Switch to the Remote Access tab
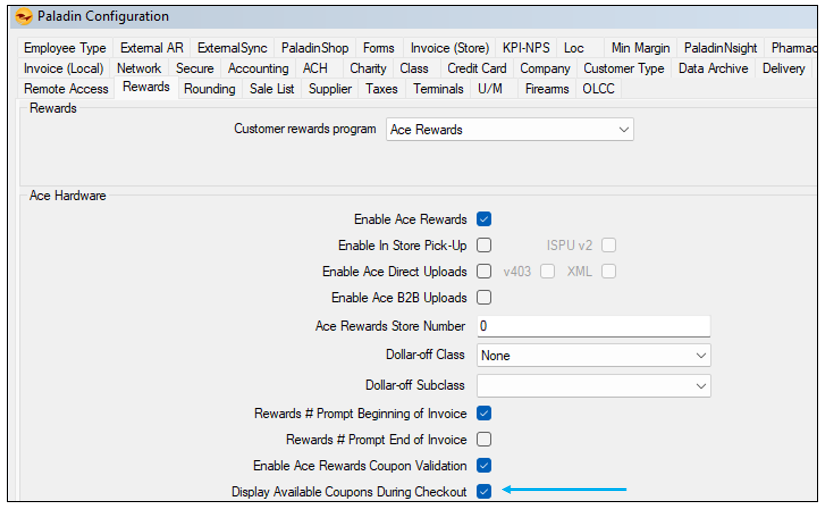The width and height of the screenshot is (824, 505). [x=66, y=89]
